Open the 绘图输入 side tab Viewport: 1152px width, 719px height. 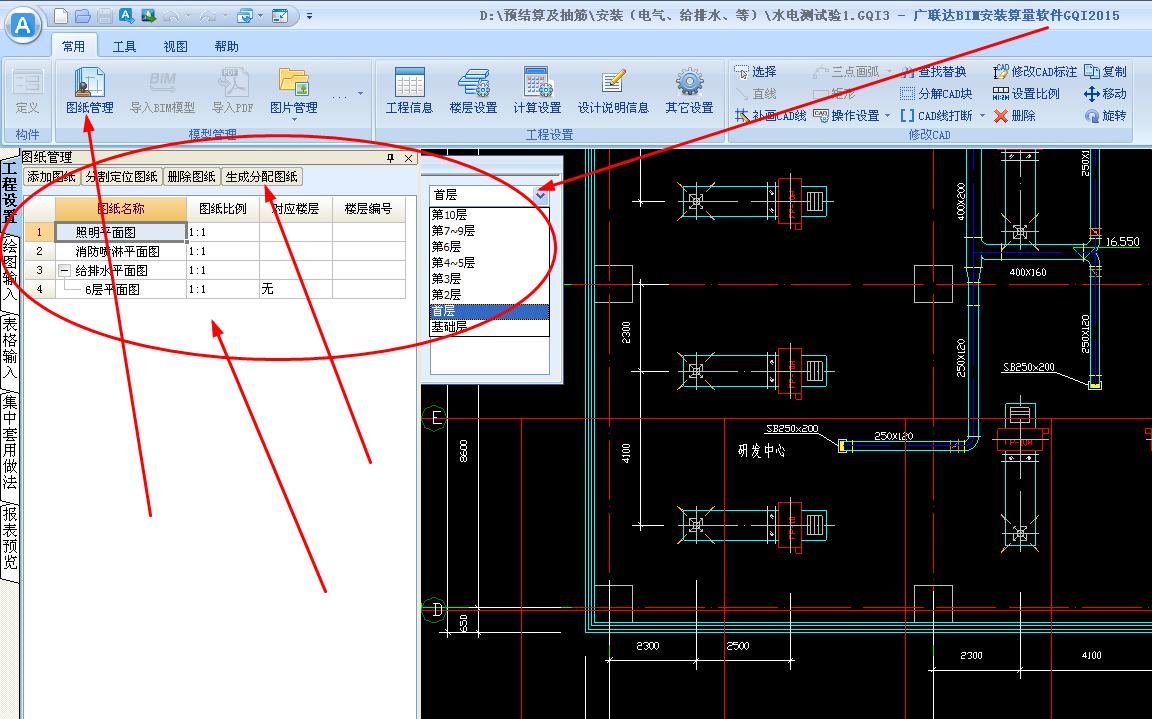click(x=10, y=270)
